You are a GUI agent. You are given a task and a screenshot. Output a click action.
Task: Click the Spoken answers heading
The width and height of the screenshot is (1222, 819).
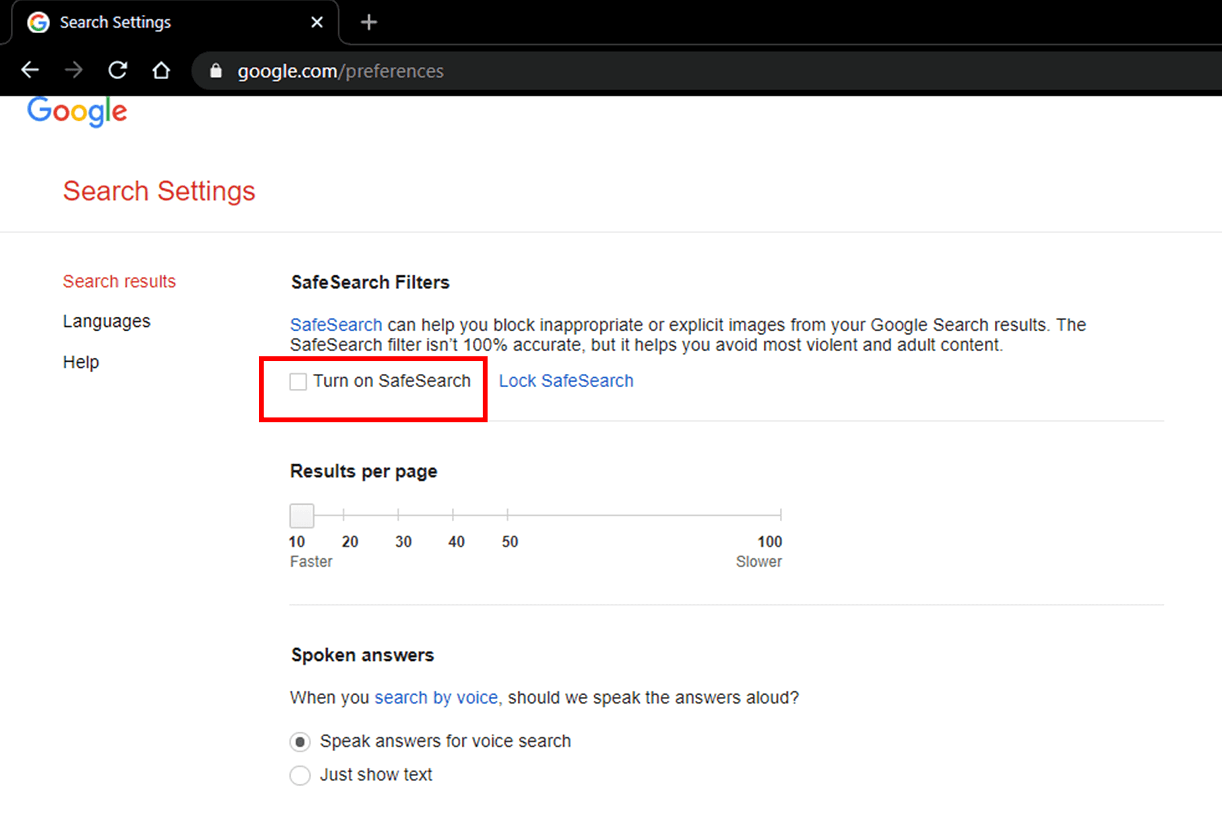click(x=362, y=655)
